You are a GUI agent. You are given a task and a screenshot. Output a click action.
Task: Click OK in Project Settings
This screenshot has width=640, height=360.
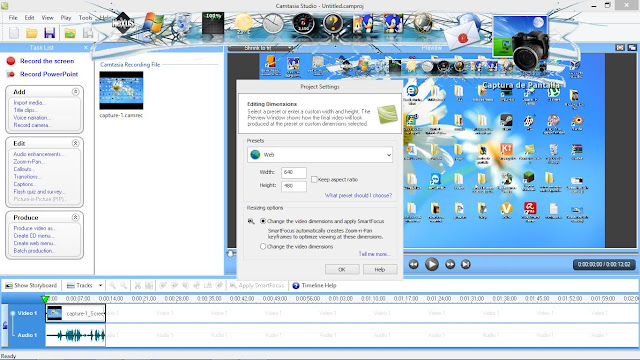[342, 269]
